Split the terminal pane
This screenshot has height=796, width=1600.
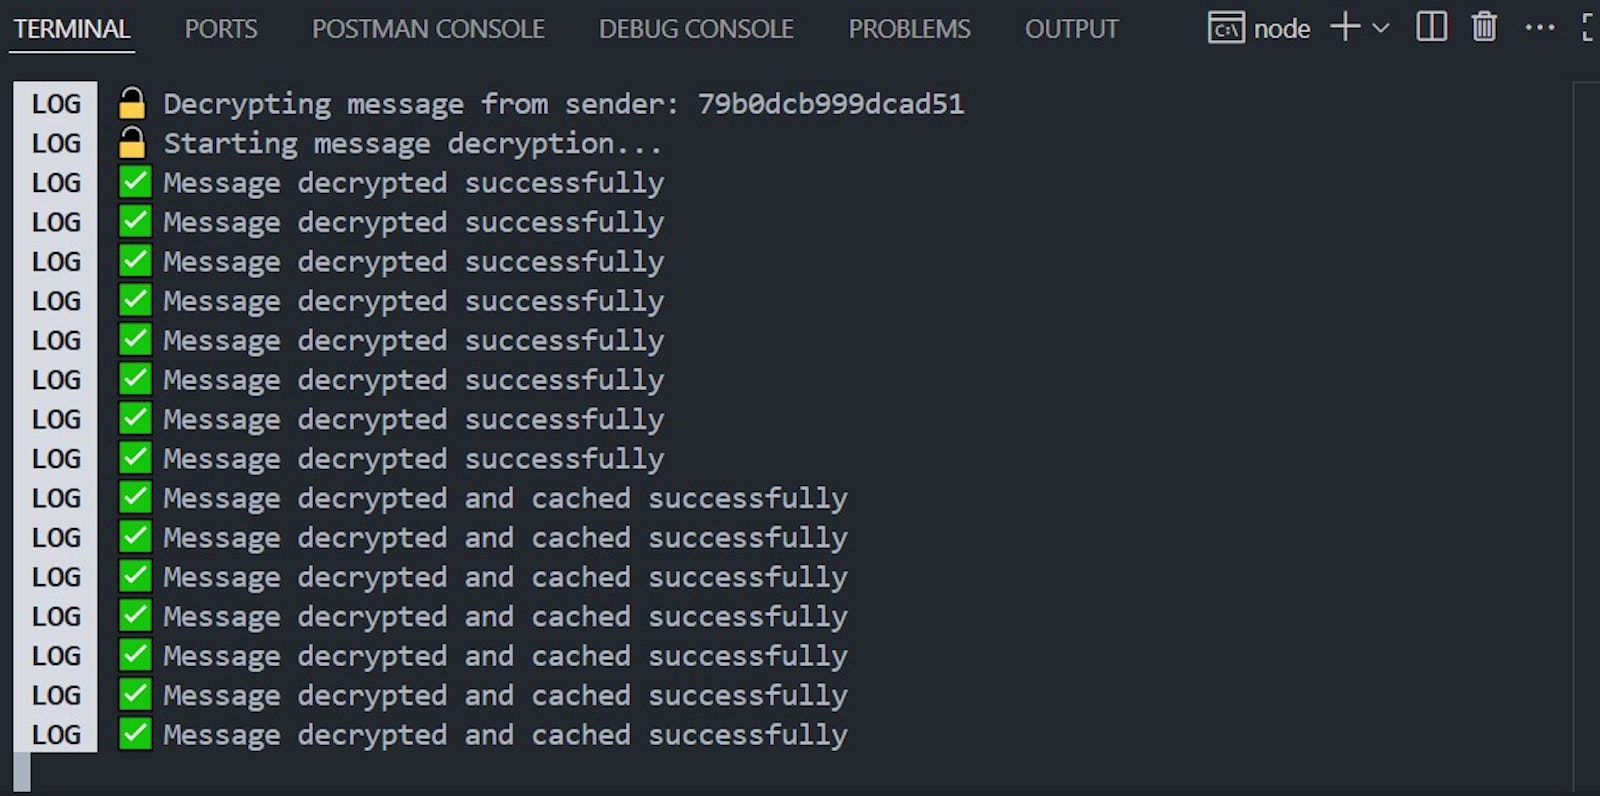(1432, 28)
